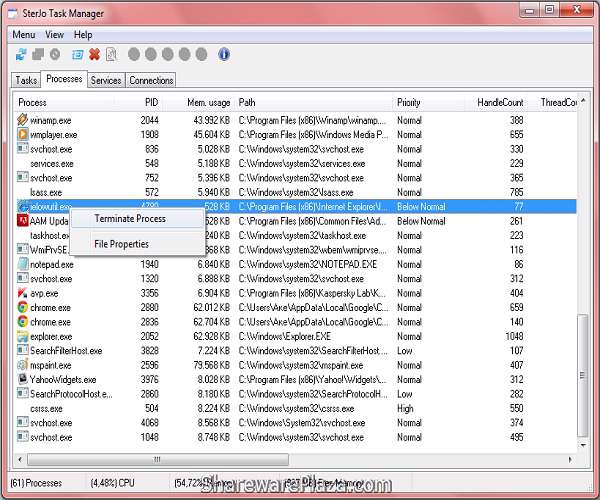
Task: Open the Connections tab
Action: click(151, 80)
